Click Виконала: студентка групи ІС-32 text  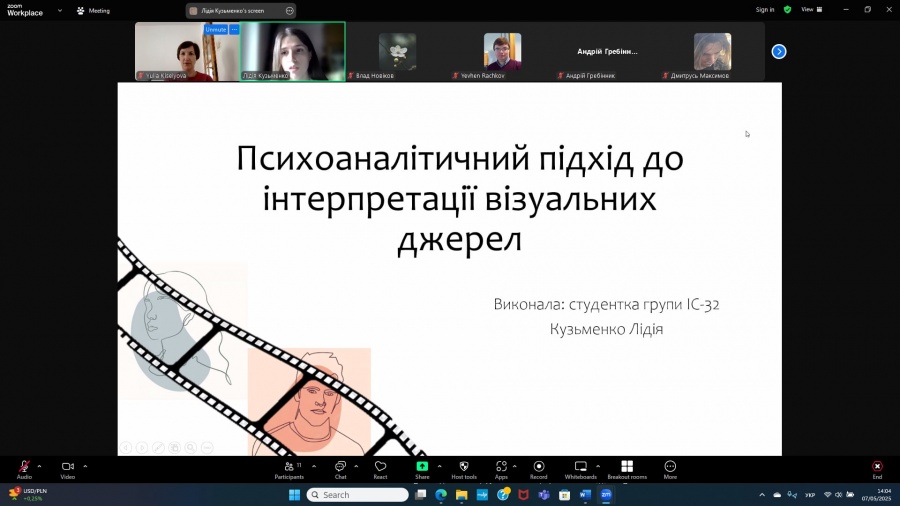[x=606, y=305]
